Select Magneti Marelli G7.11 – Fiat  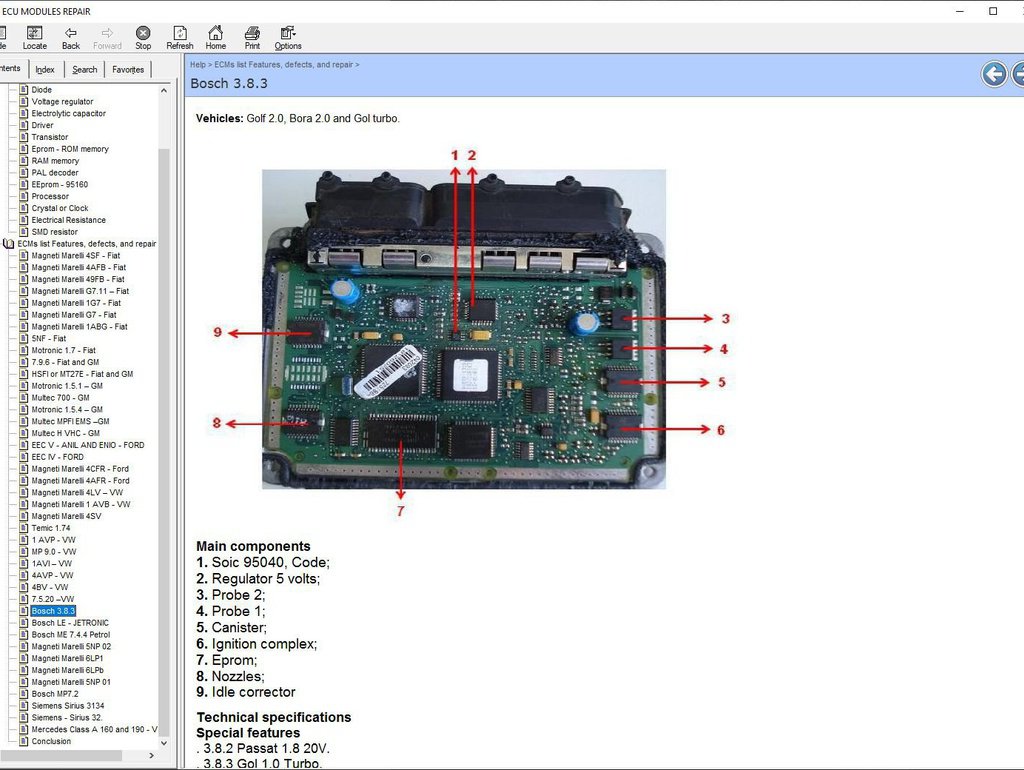point(80,291)
